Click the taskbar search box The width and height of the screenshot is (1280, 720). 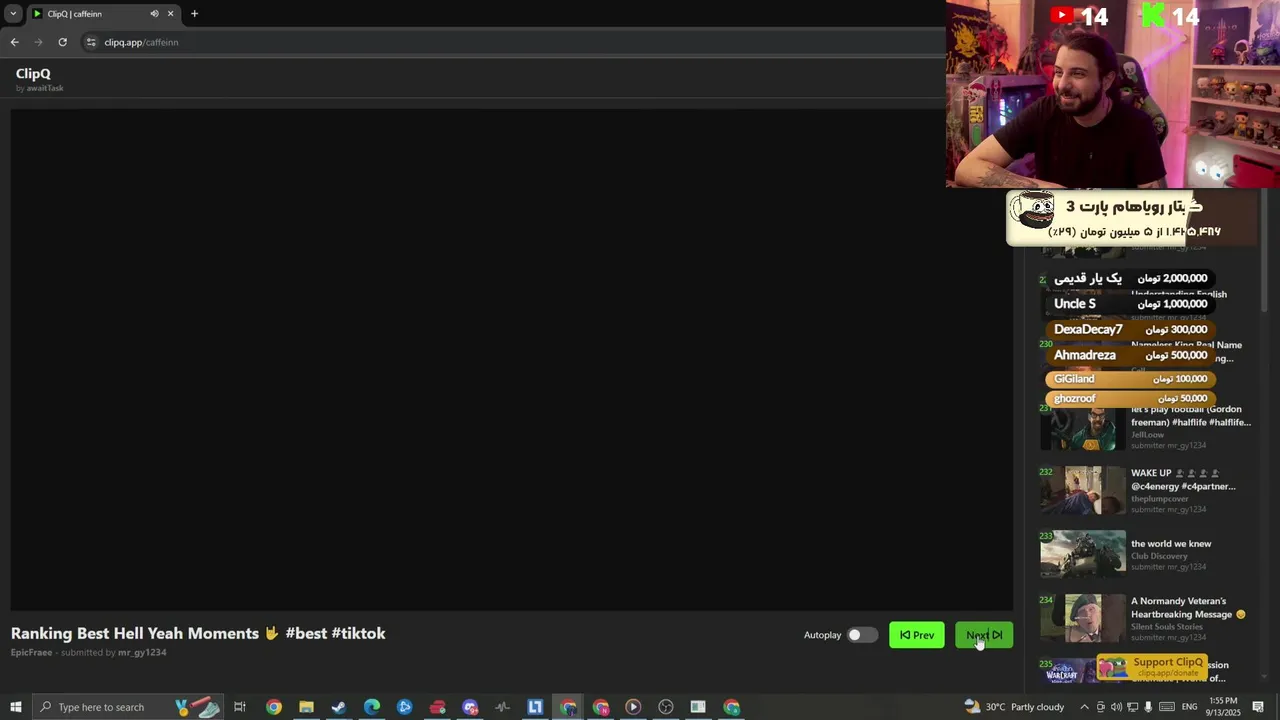tap(128, 707)
